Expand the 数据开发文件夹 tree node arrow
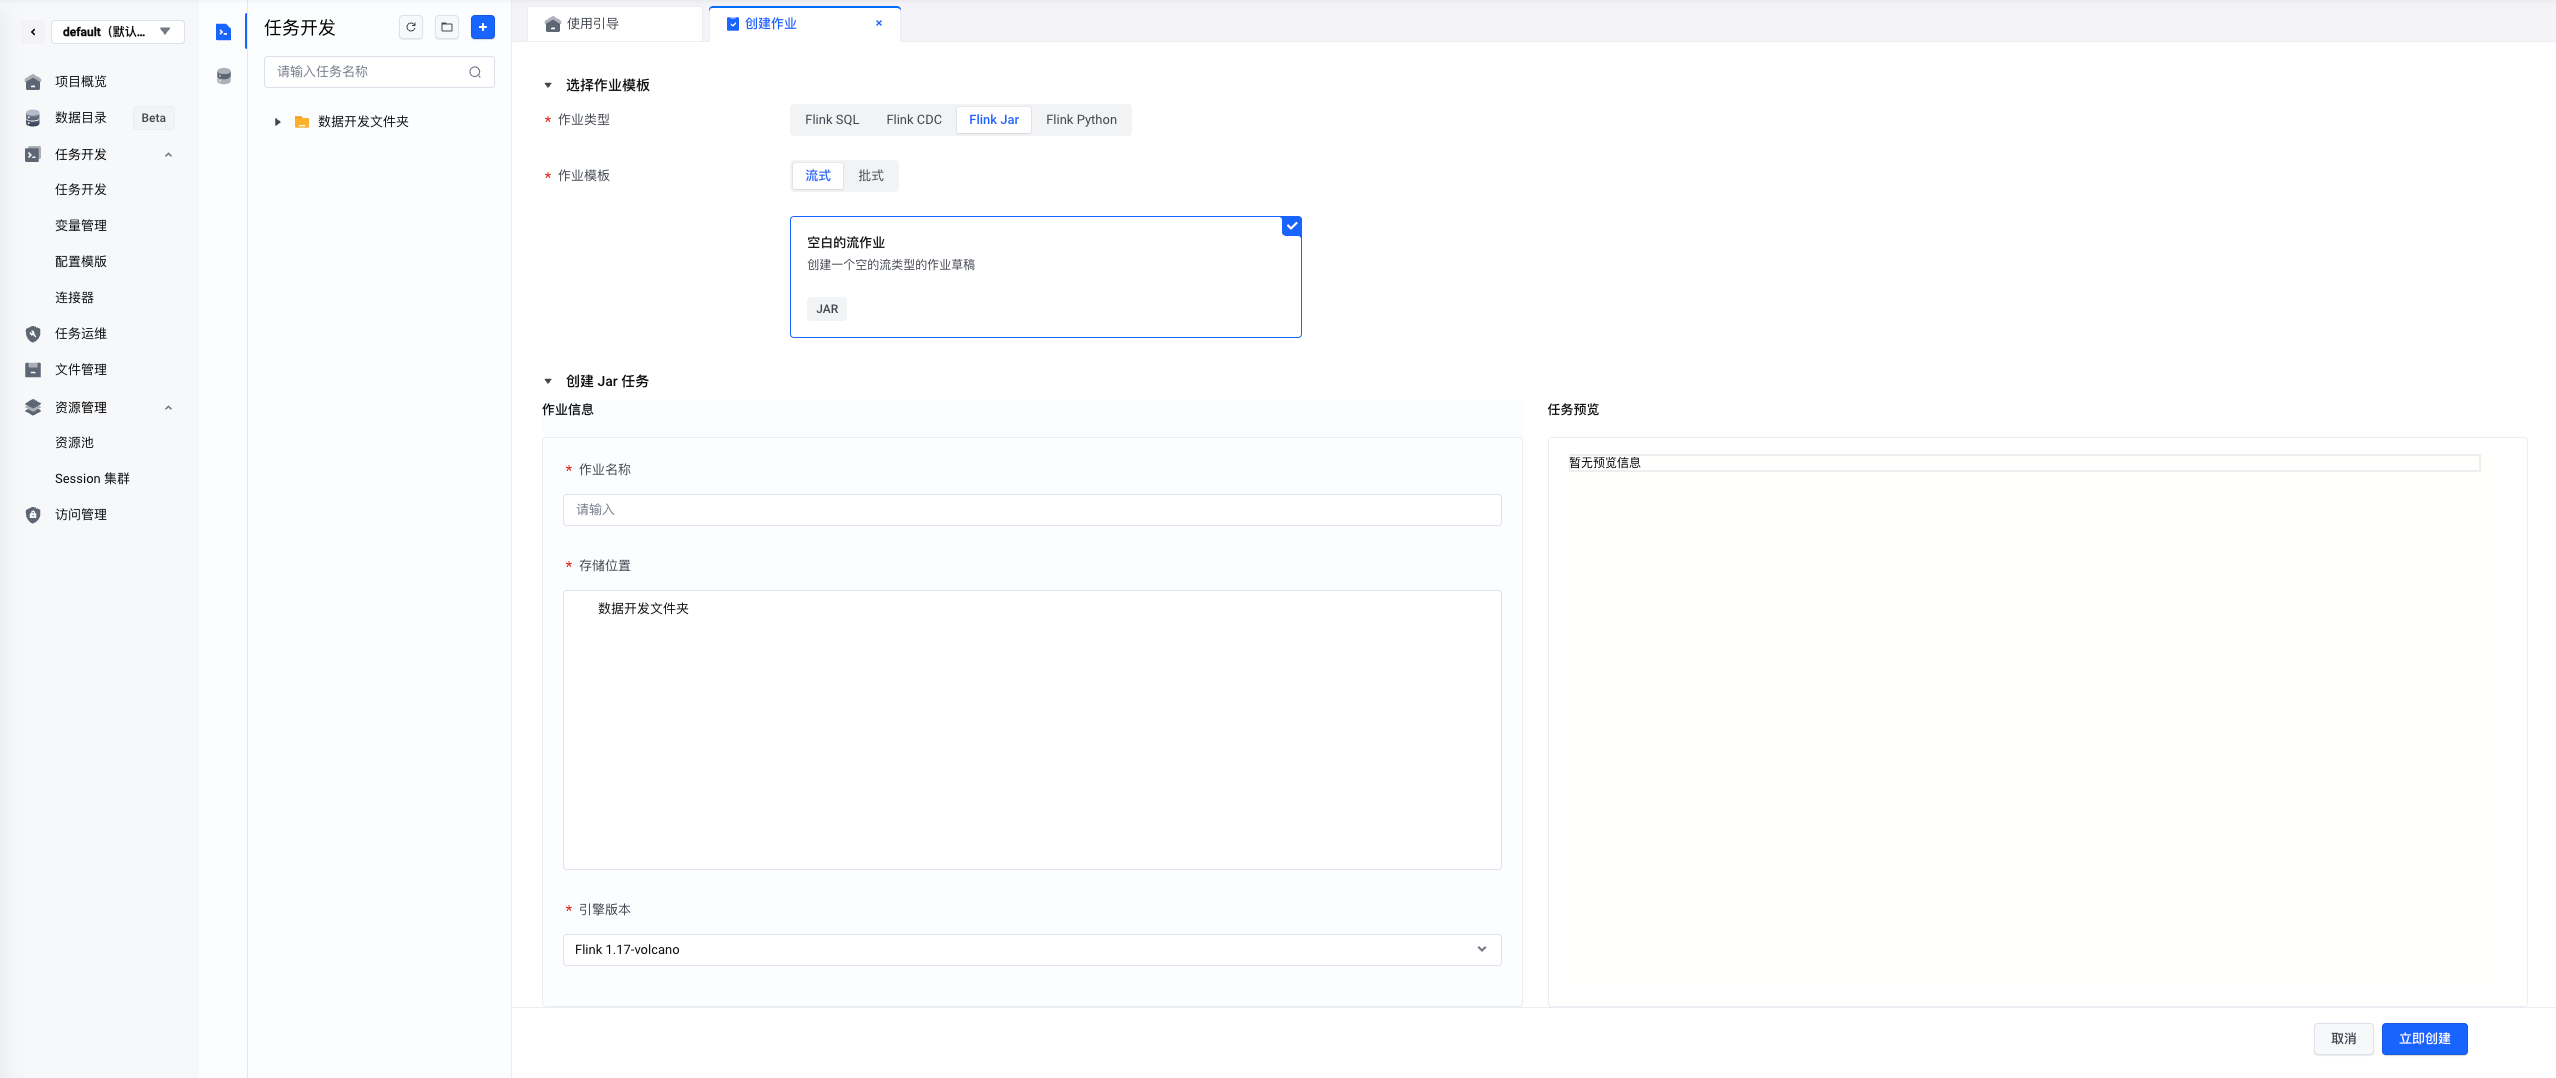 278,122
